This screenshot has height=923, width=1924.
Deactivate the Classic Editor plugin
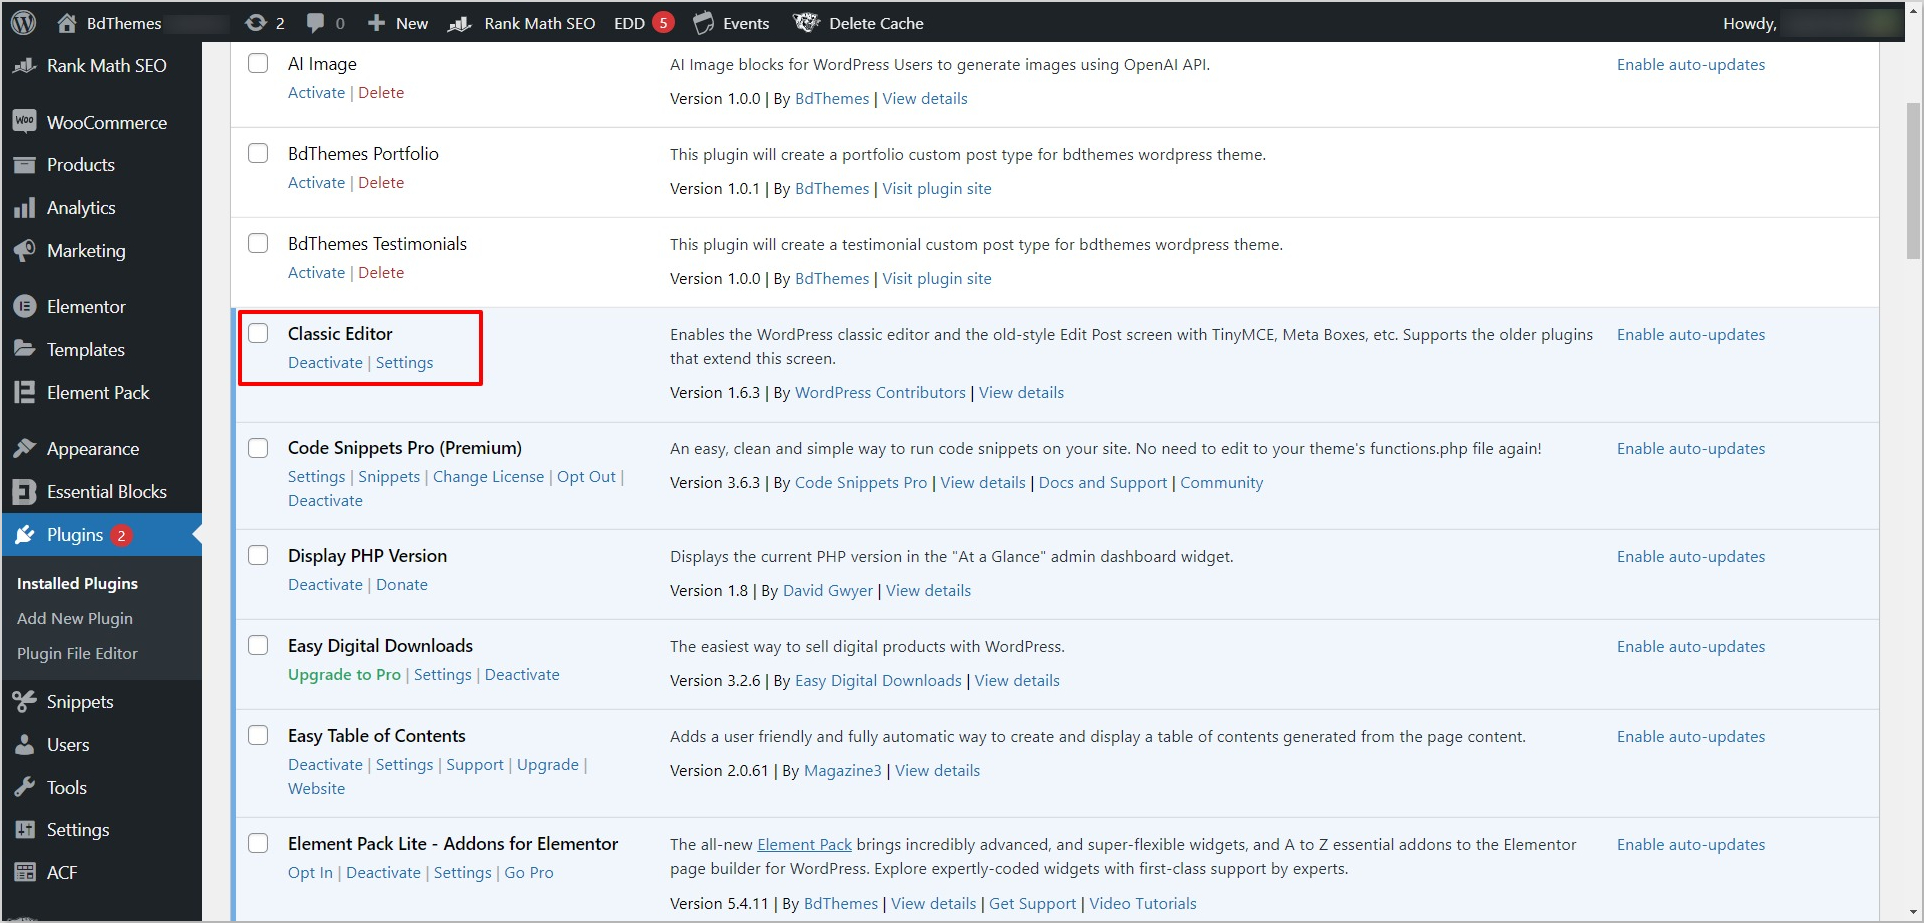[325, 362]
